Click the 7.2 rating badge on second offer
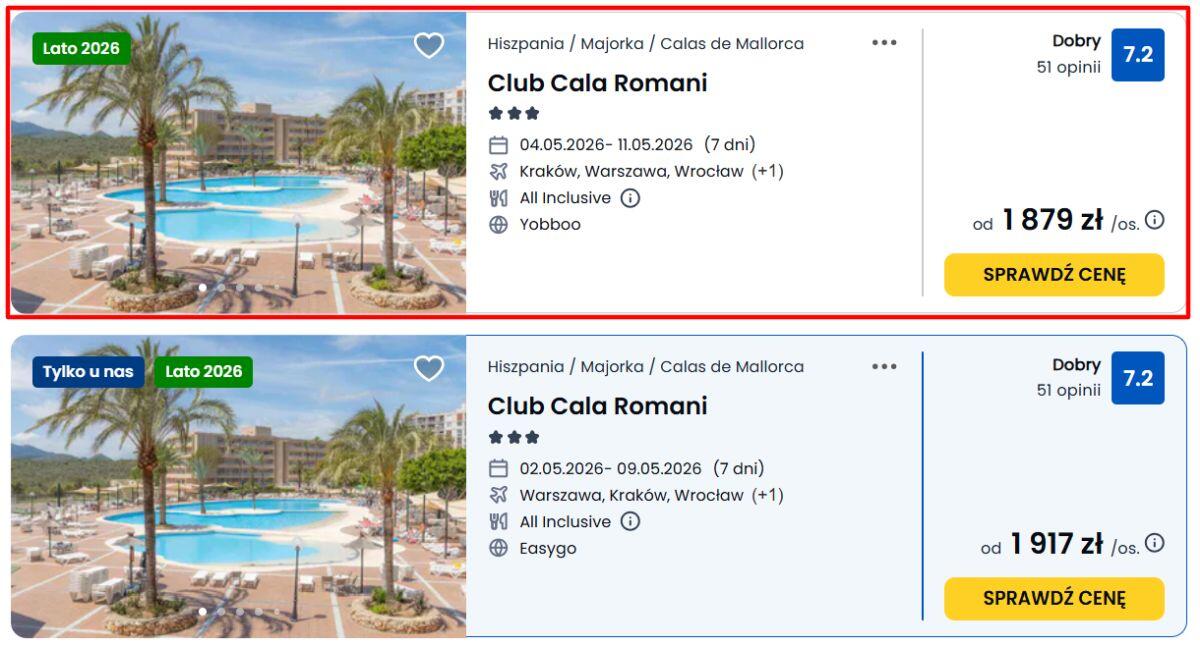 click(x=1138, y=378)
